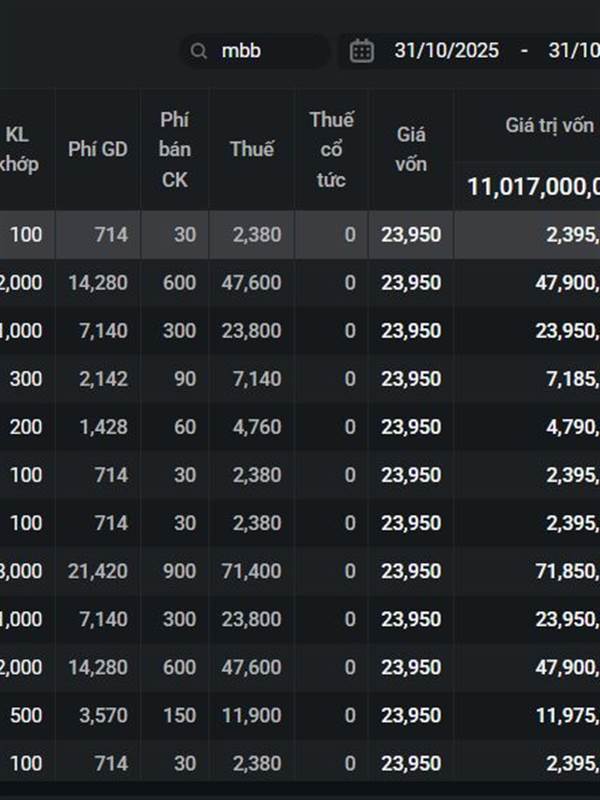Select the start date 31/10/2025
600x800 pixels.
pyautogui.click(x=446, y=51)
